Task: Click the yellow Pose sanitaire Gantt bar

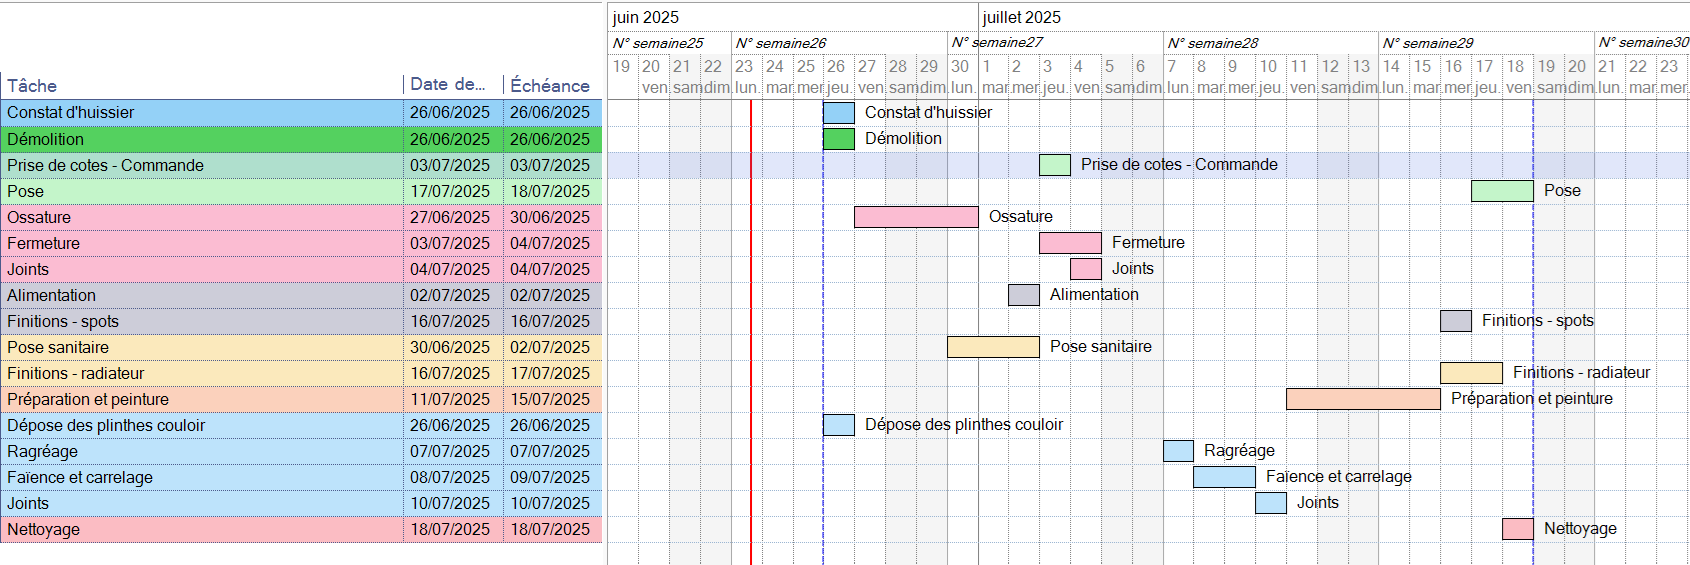Action: [x=992, y=347]
